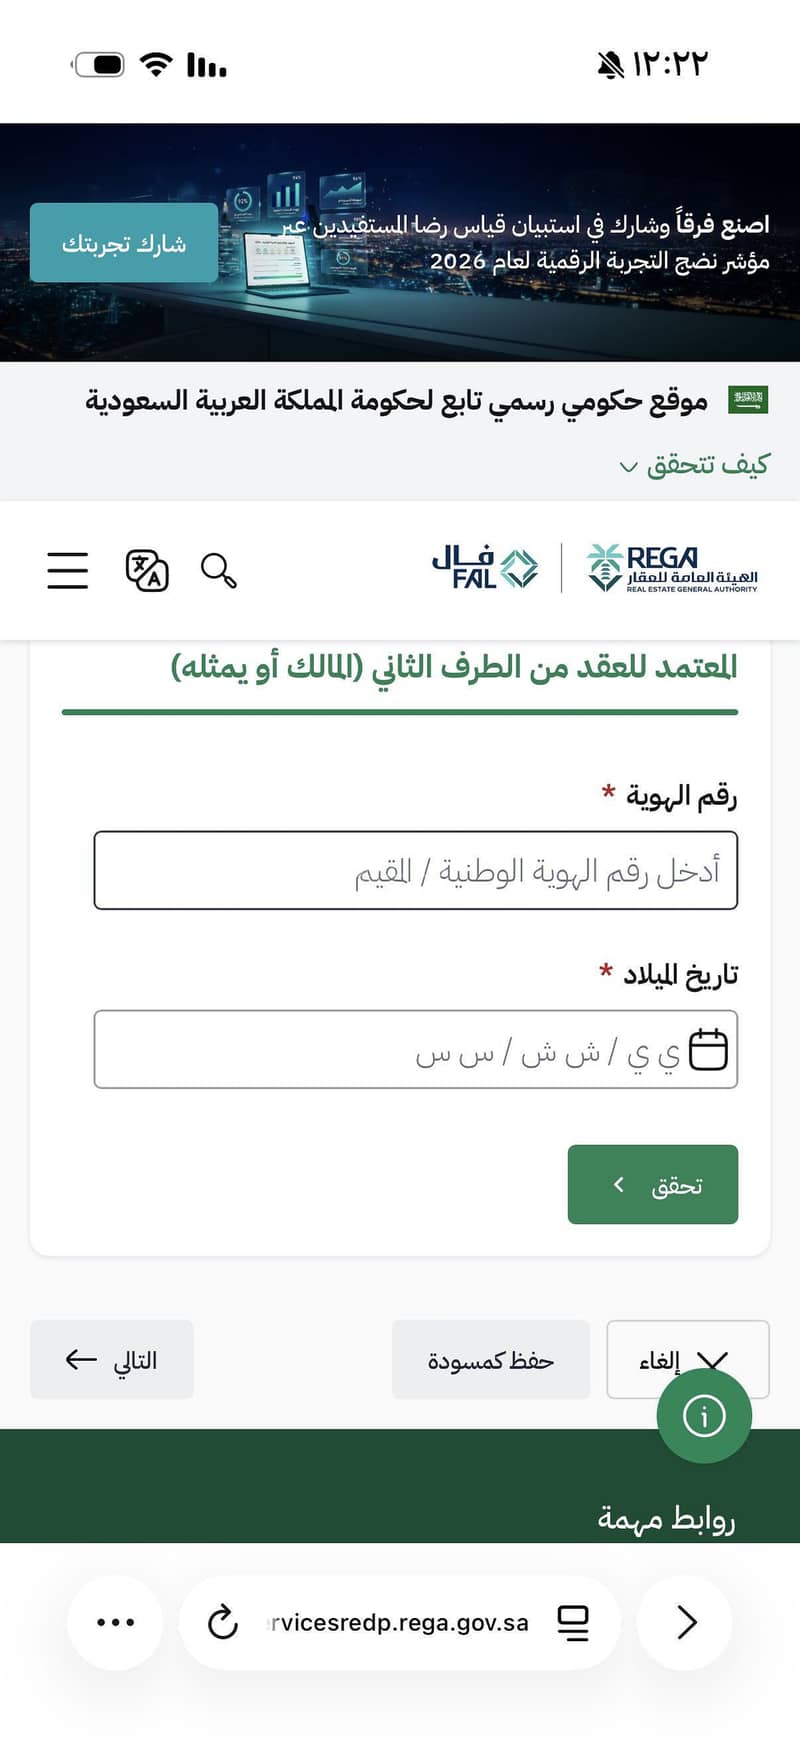Click the REGA authority logo
800x1738 pixels.
click(672, 568)
